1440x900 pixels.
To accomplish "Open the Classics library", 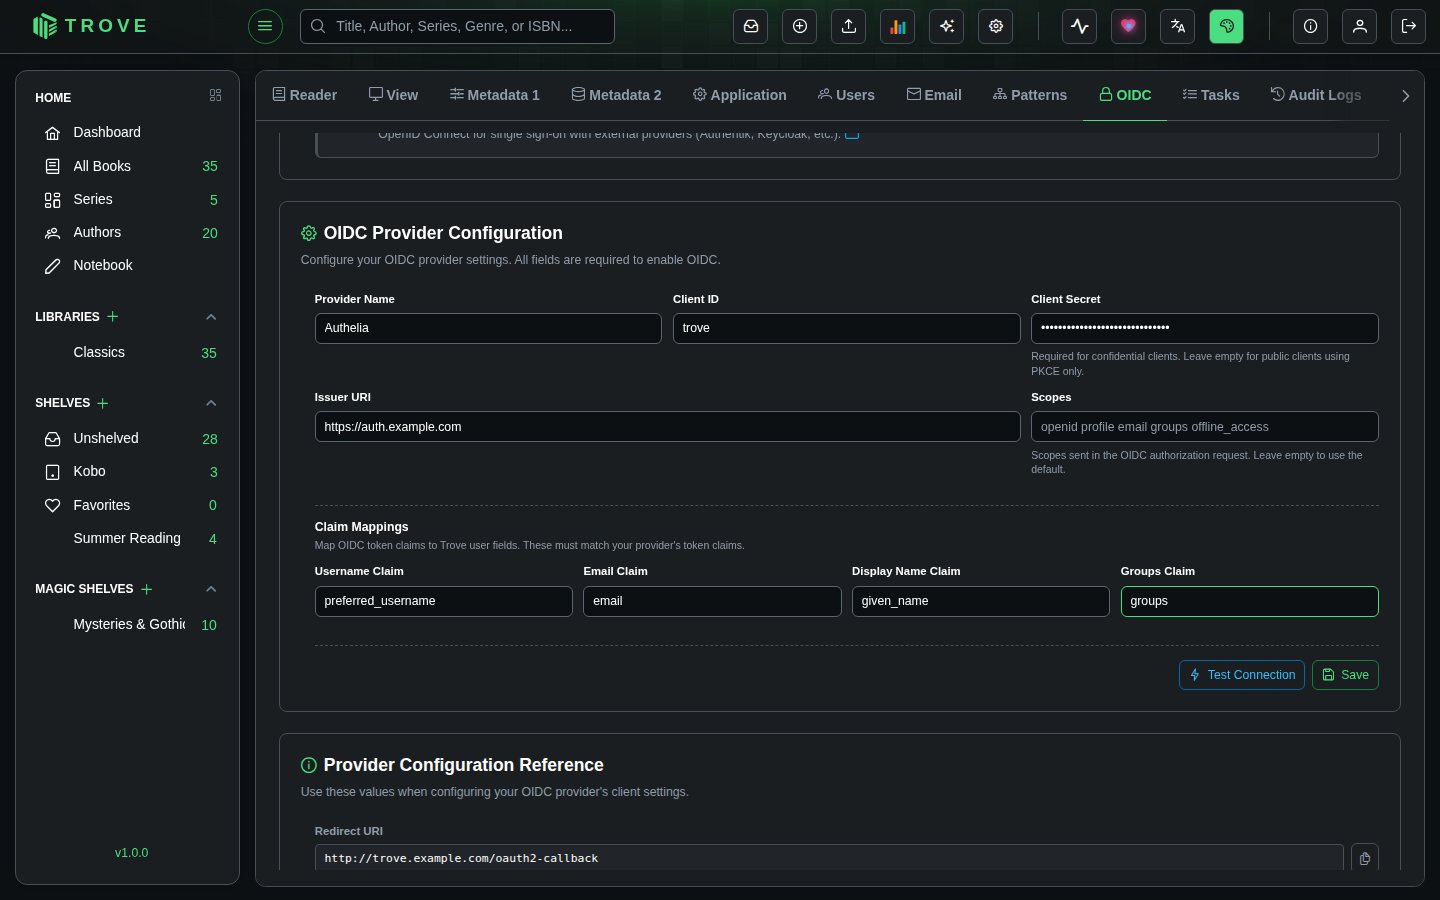I will (x=128, y=352).
